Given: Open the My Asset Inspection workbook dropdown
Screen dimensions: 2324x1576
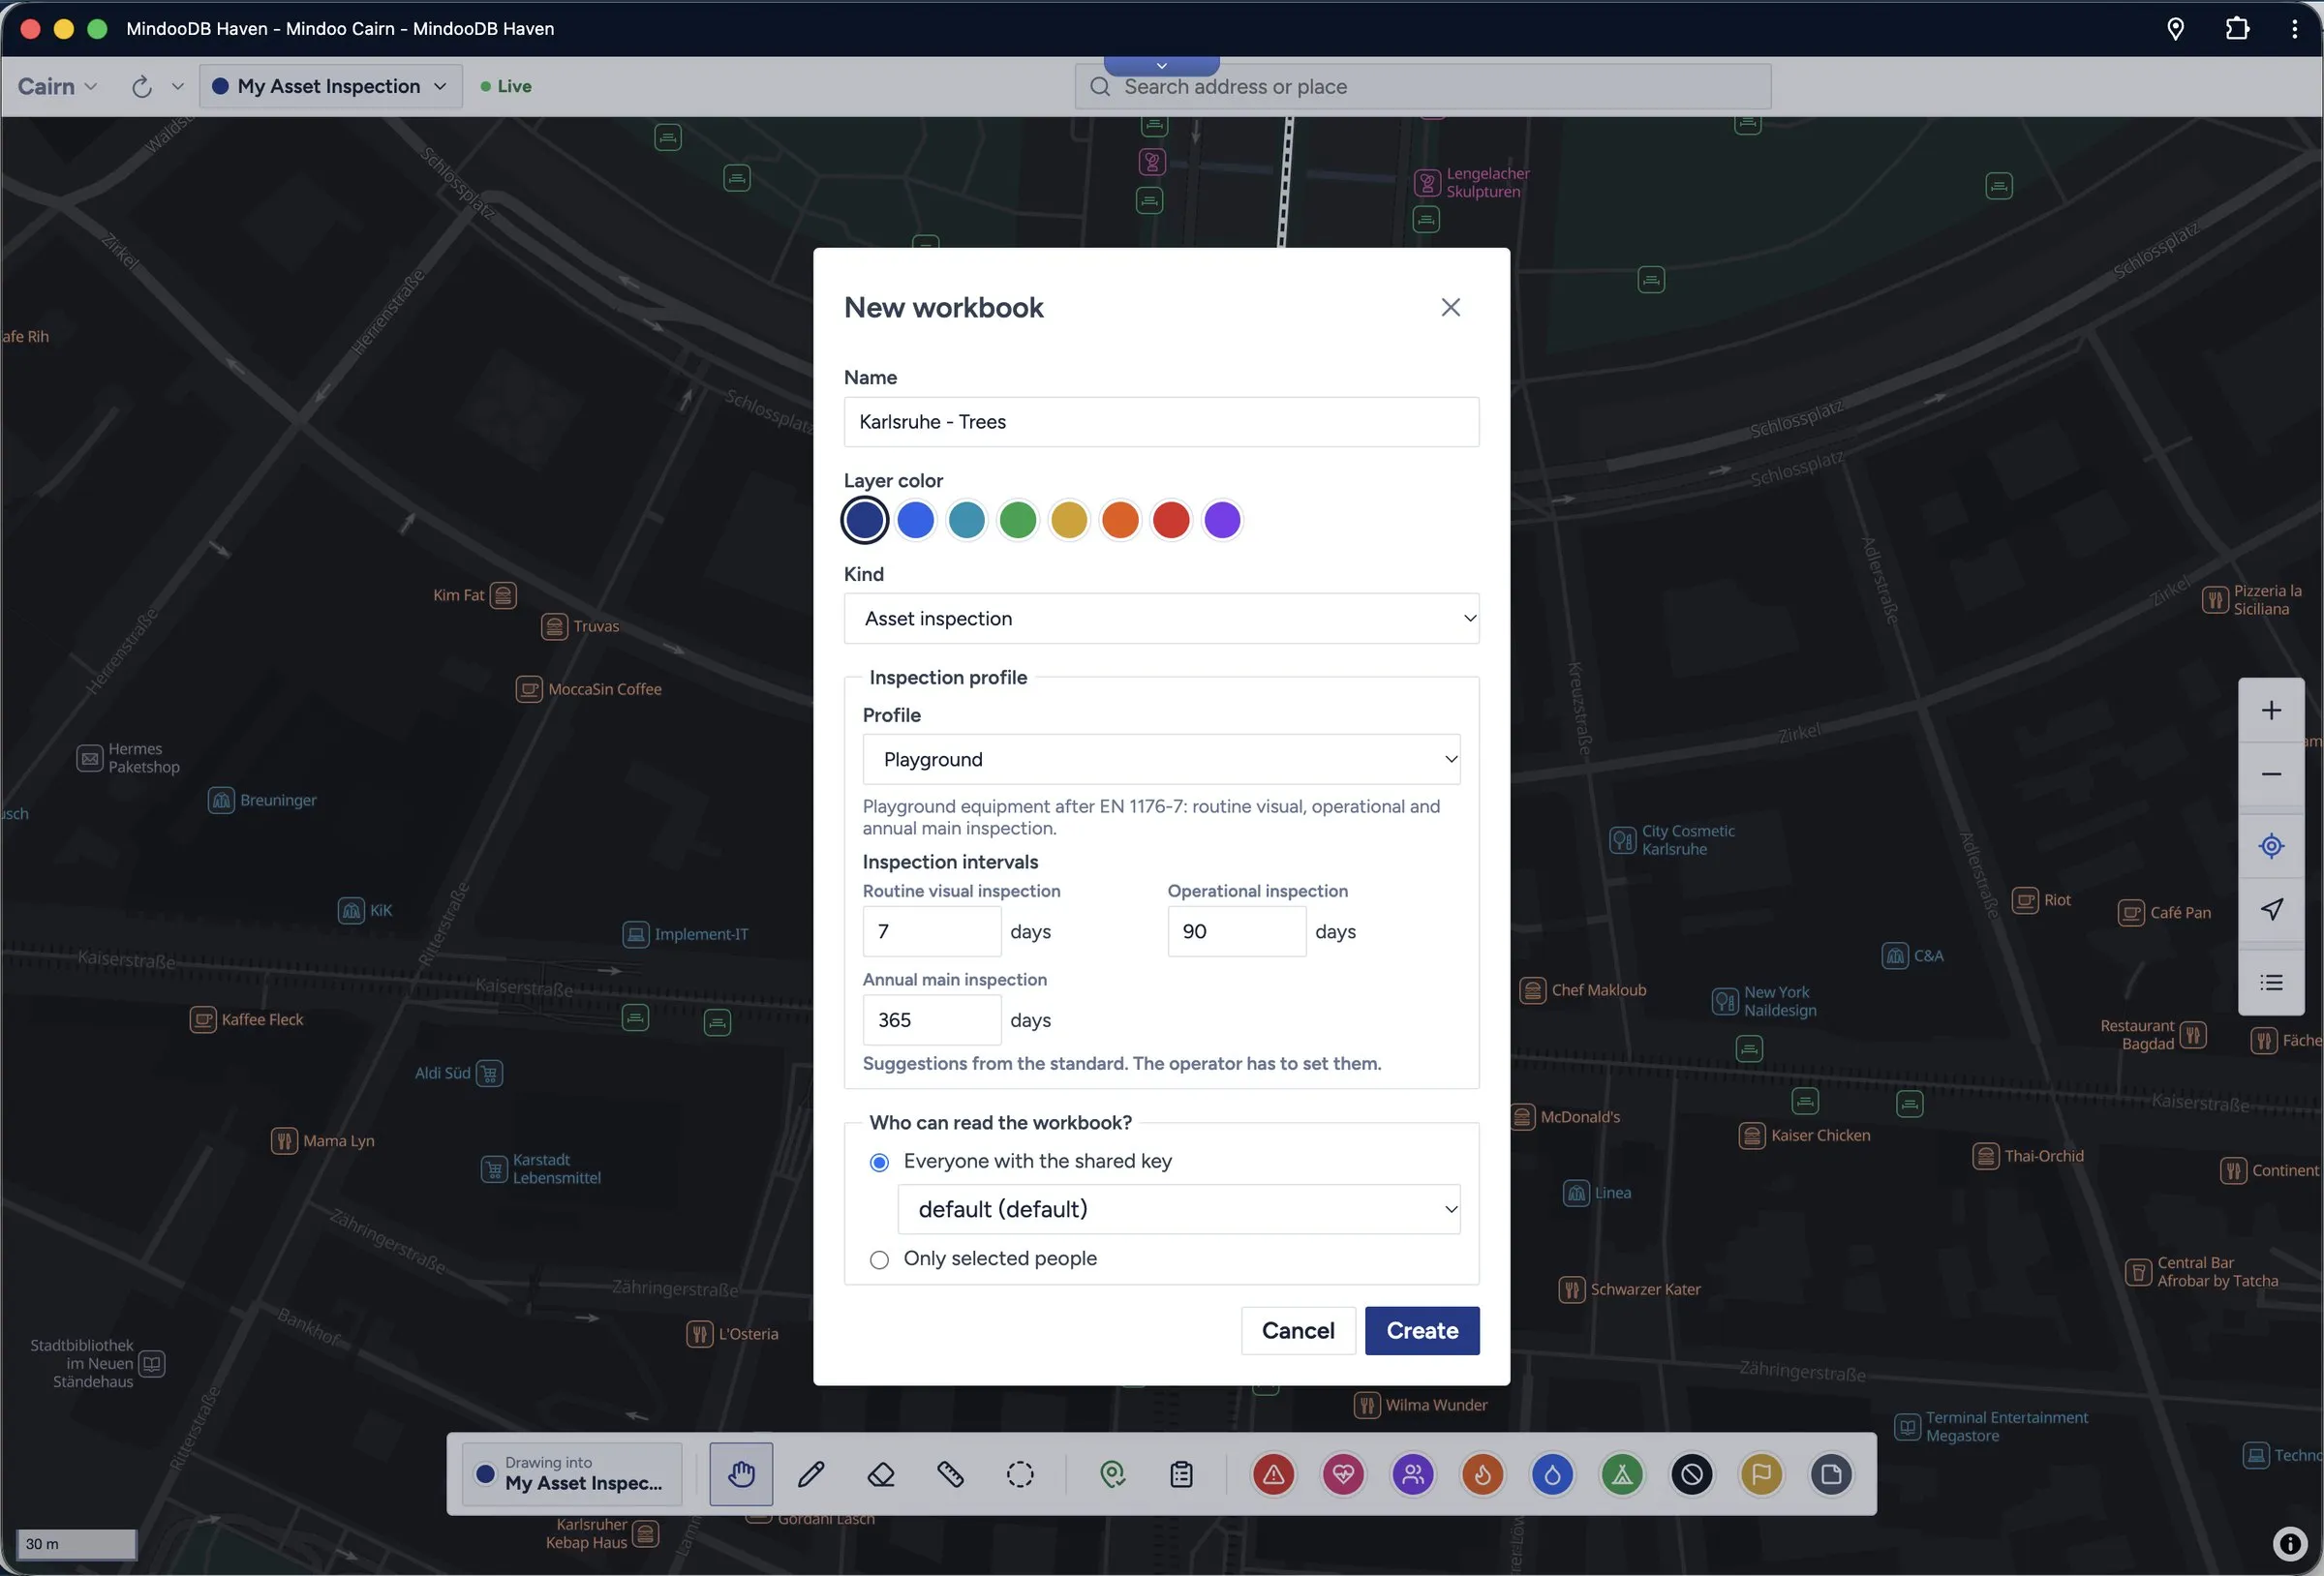Looking at the screenshot, I should tap(331, 86).
